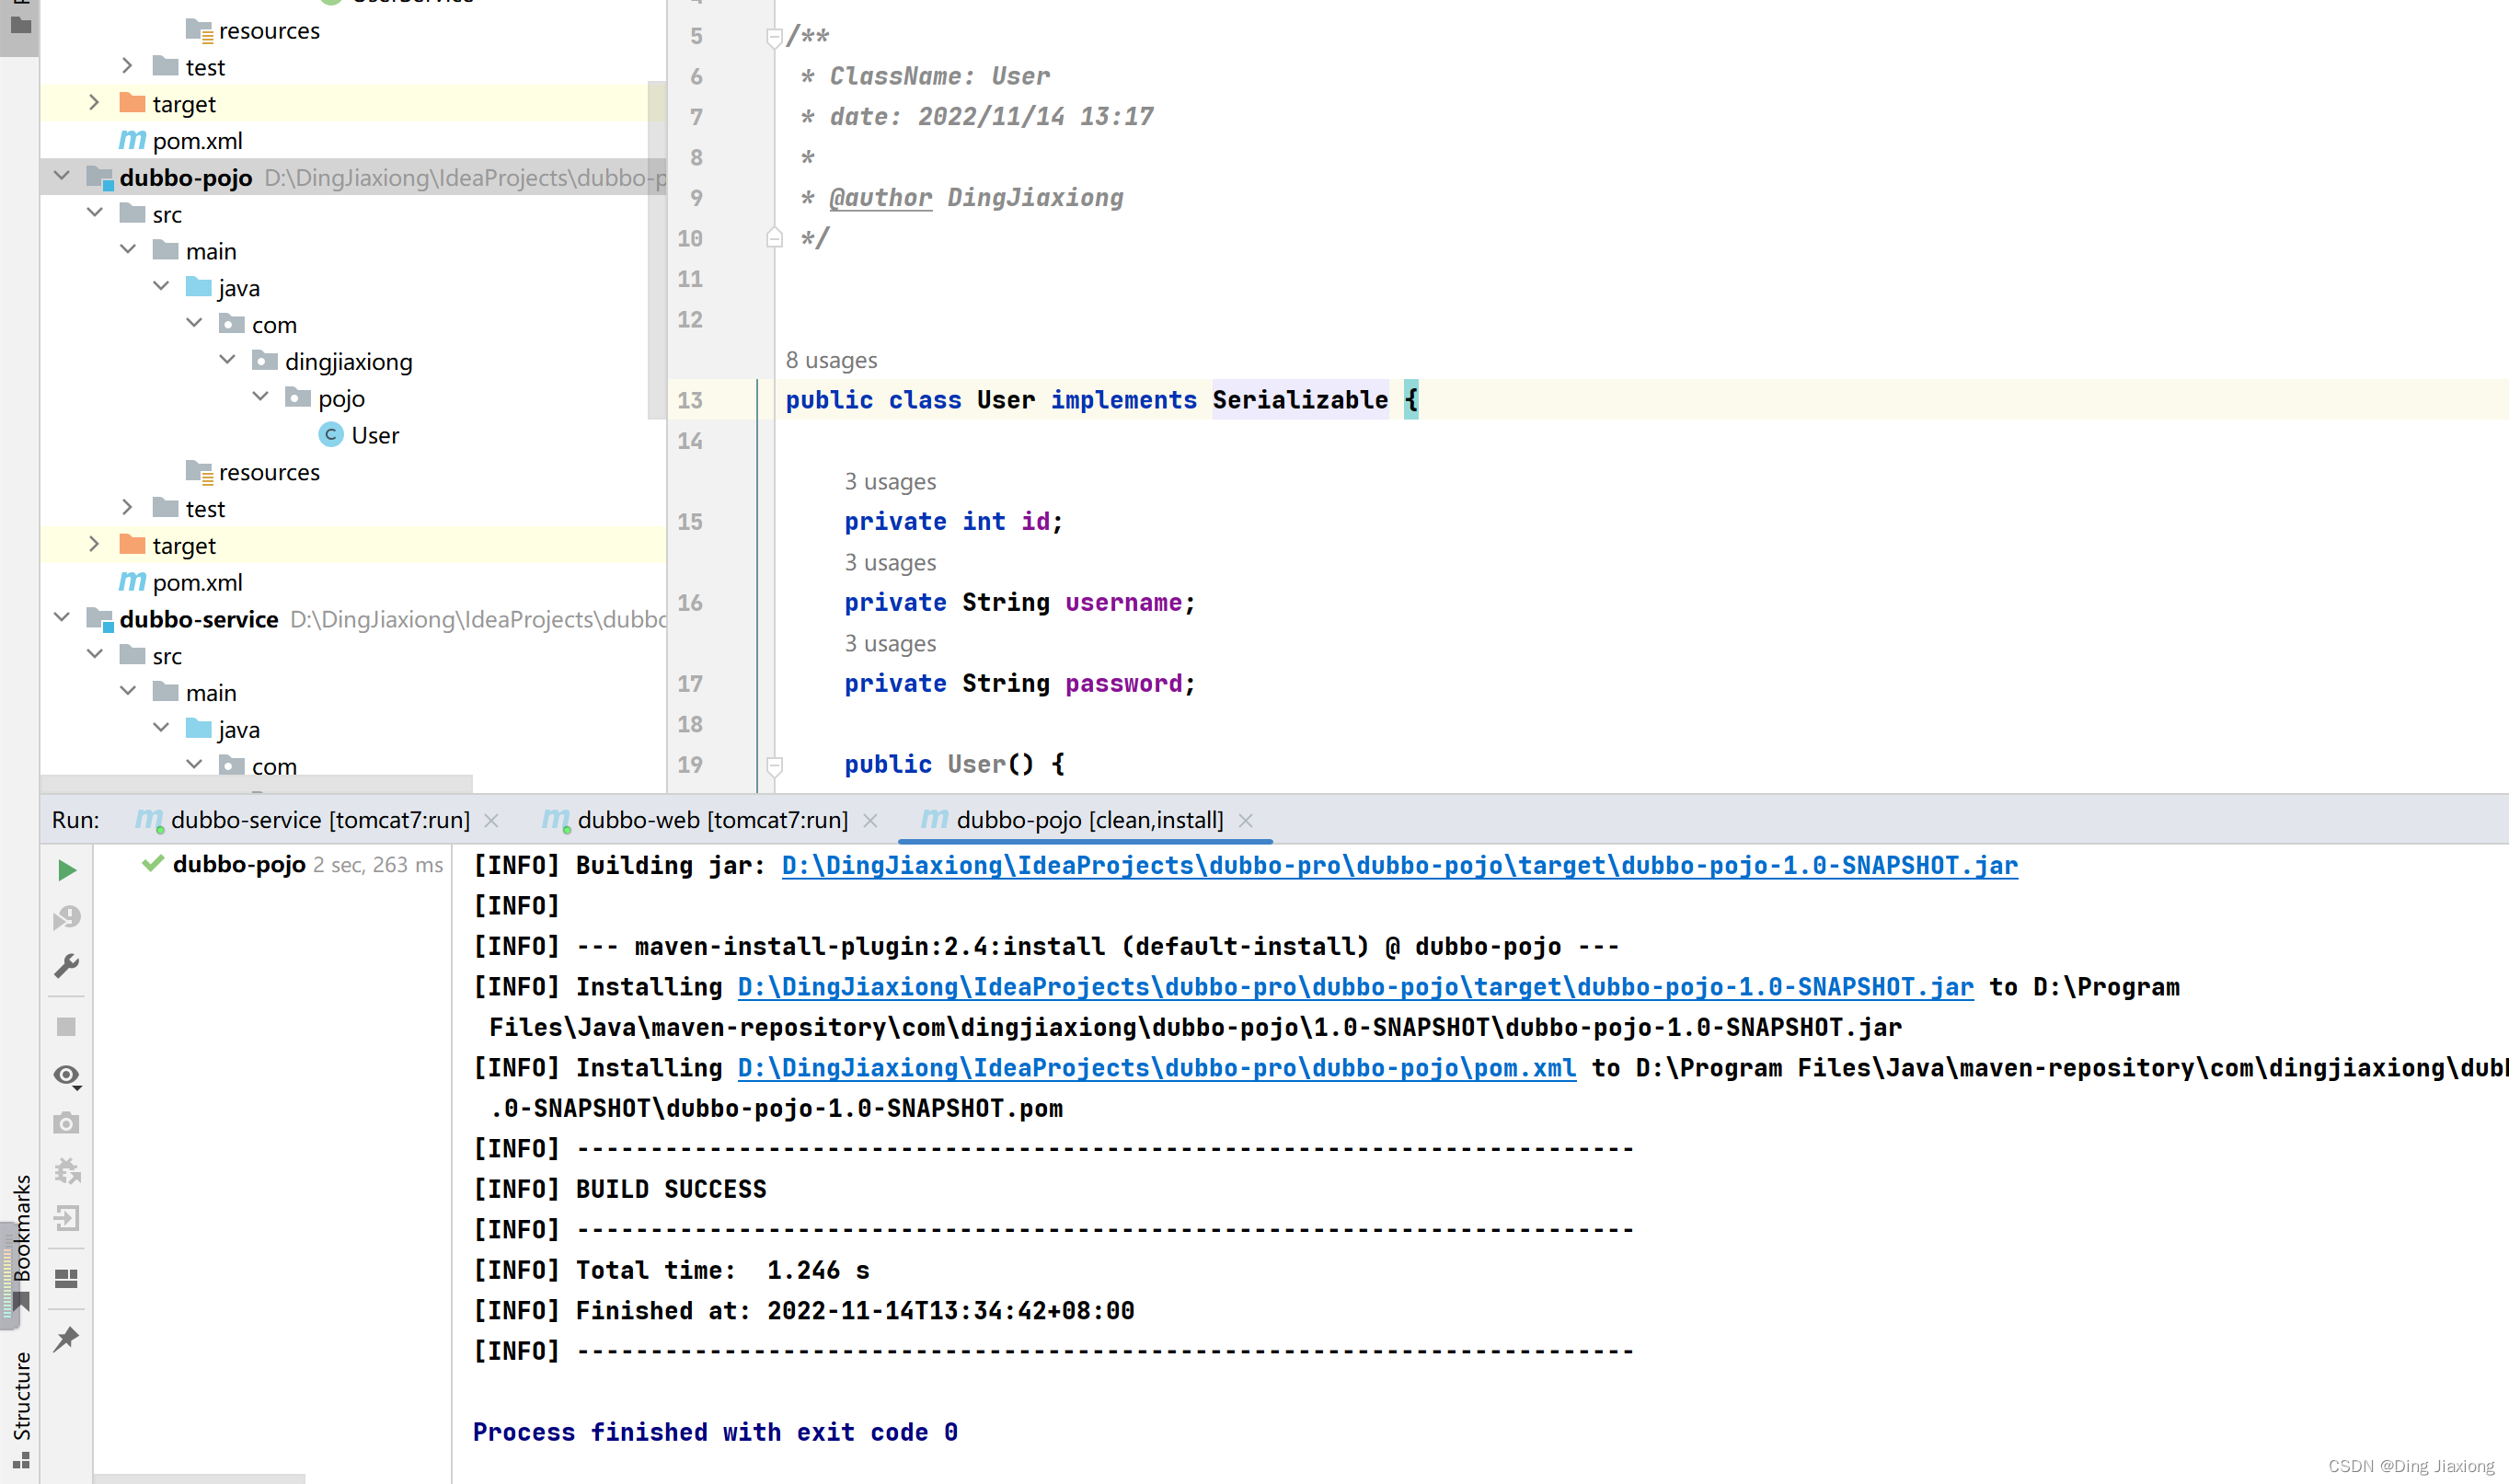The width and height of the screenshot is (2509, 1484).
Task: Collapse the dingjiaxiong package
Action: pyautogui.click(x=227, y=360)
